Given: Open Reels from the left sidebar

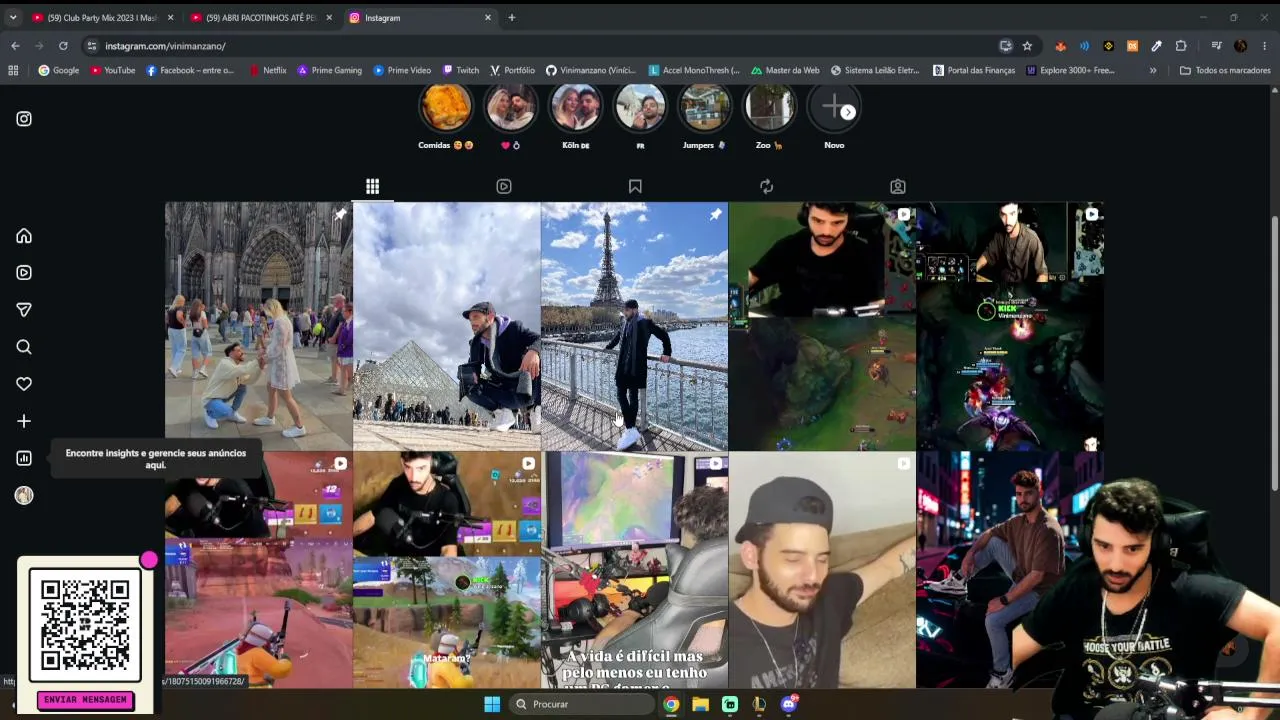Looking at the screenshot, I should click(24, 273).
